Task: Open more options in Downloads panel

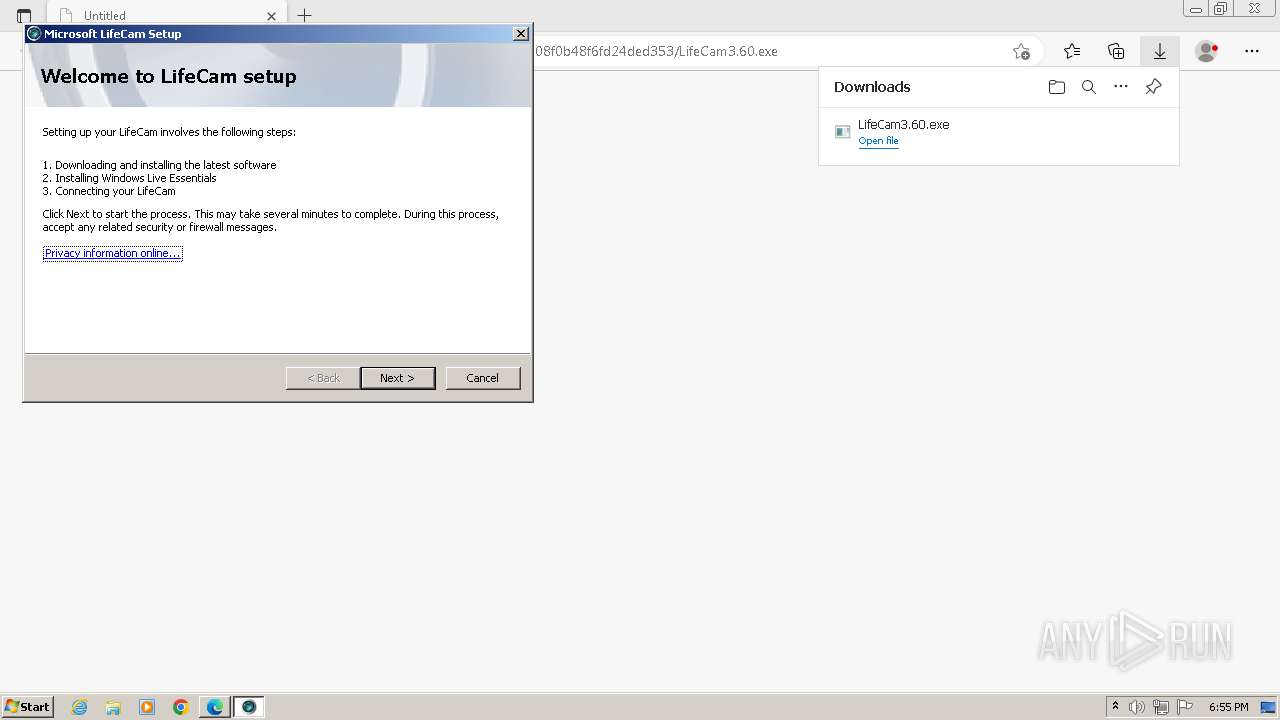Action: pos(1121,87)
